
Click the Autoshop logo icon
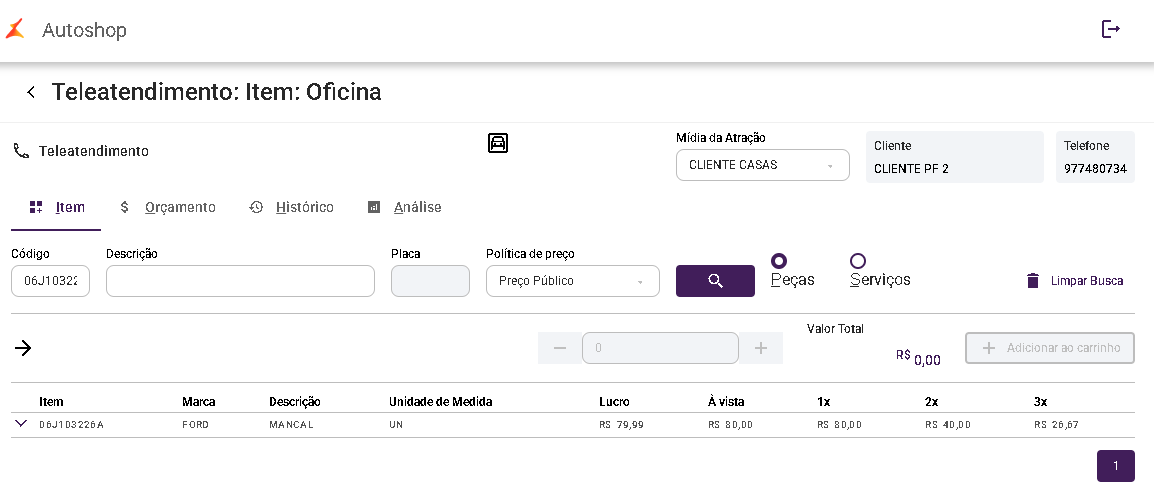pos(15,29)
